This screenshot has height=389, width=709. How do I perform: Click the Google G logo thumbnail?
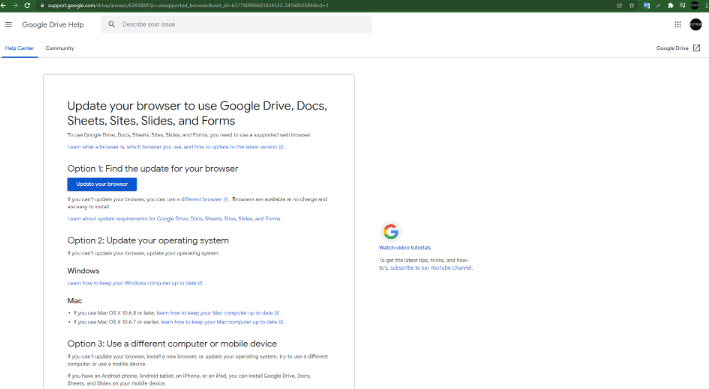[391, 232]
